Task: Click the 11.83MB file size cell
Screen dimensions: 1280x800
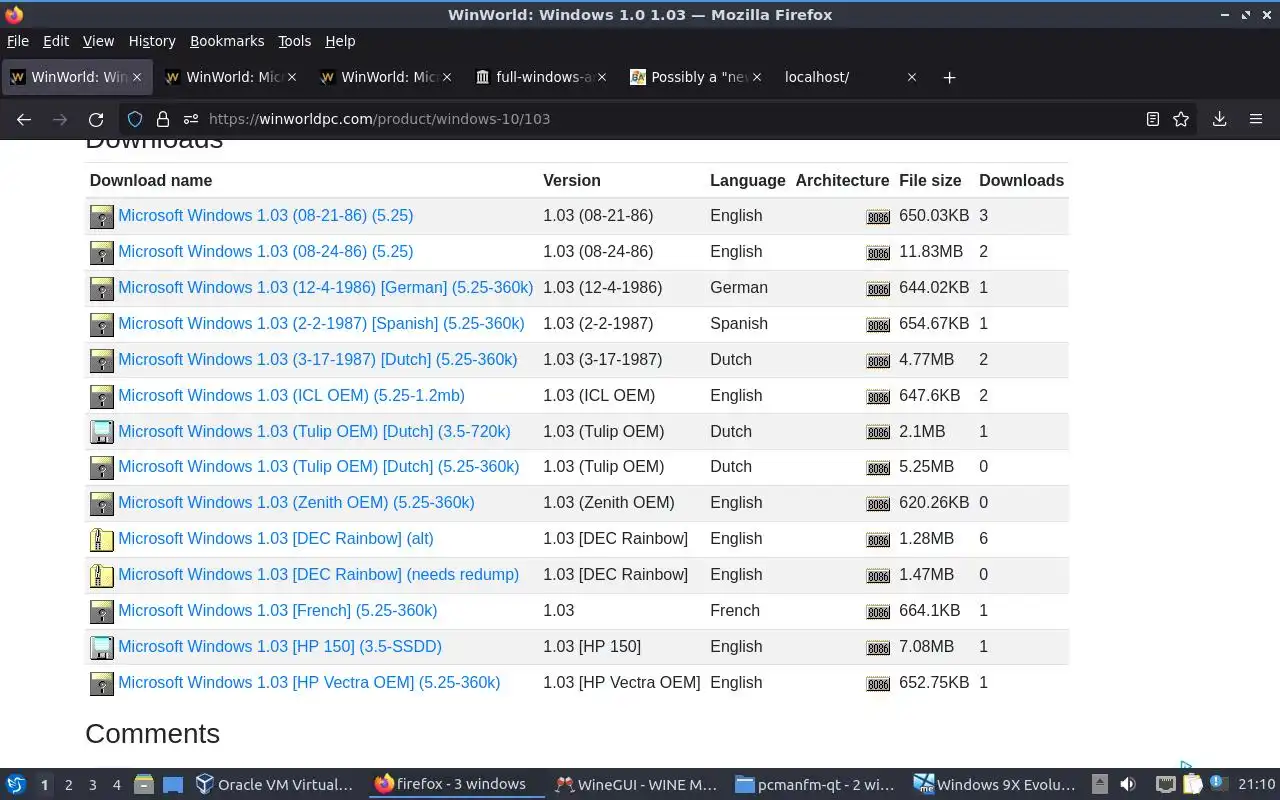Action: (x=931, y=252)
